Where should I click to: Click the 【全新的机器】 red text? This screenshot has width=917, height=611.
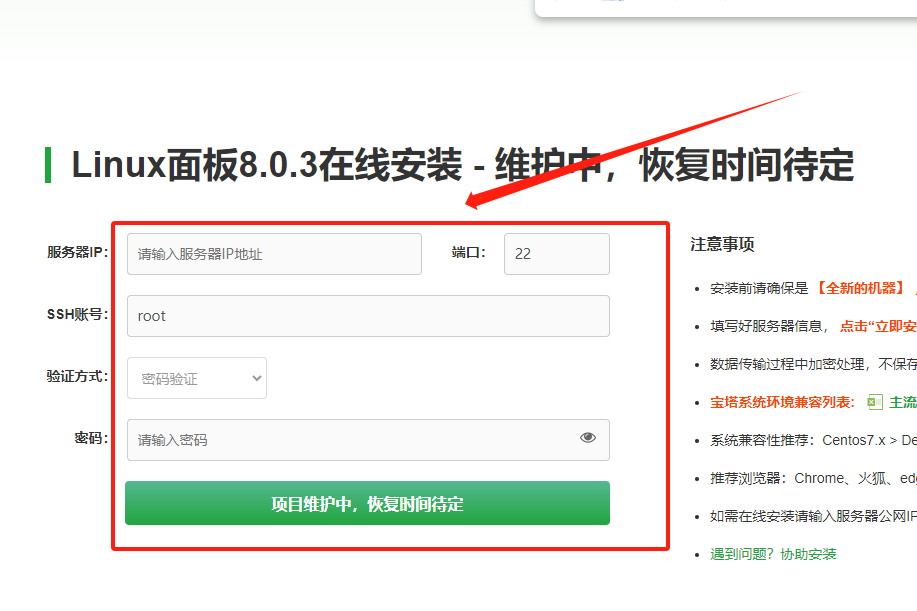point(860,288)
